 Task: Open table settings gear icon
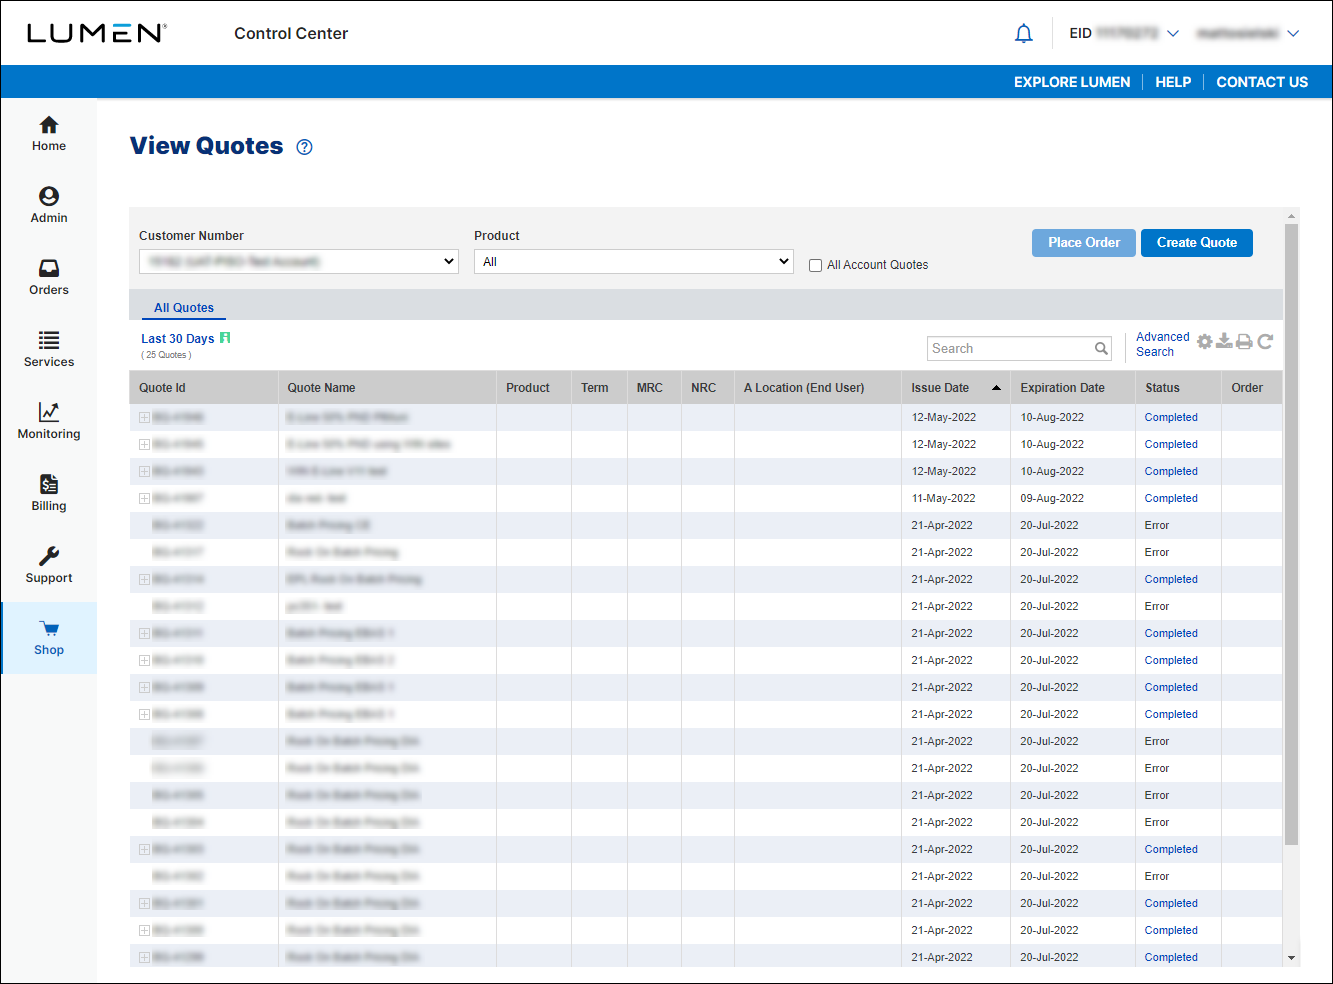(1205, 342)
